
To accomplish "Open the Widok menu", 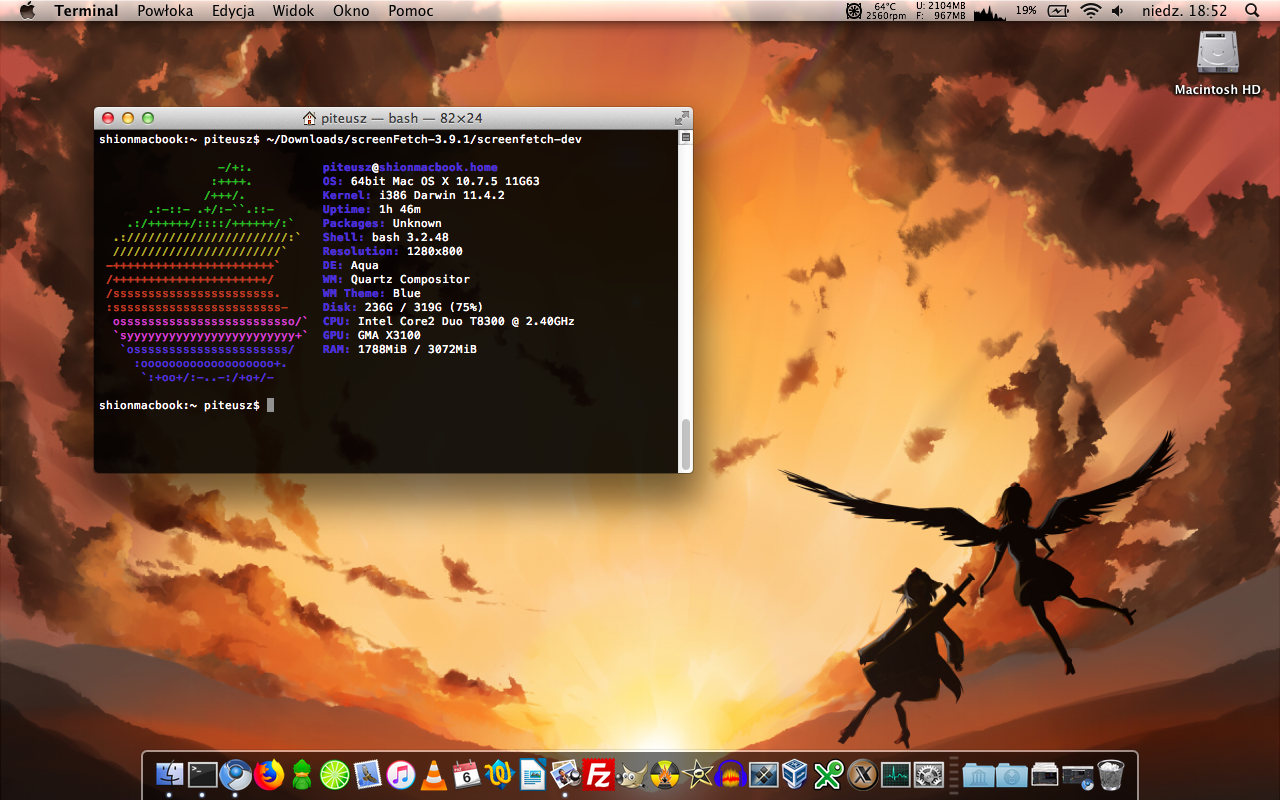I will [x=293, y=11].
